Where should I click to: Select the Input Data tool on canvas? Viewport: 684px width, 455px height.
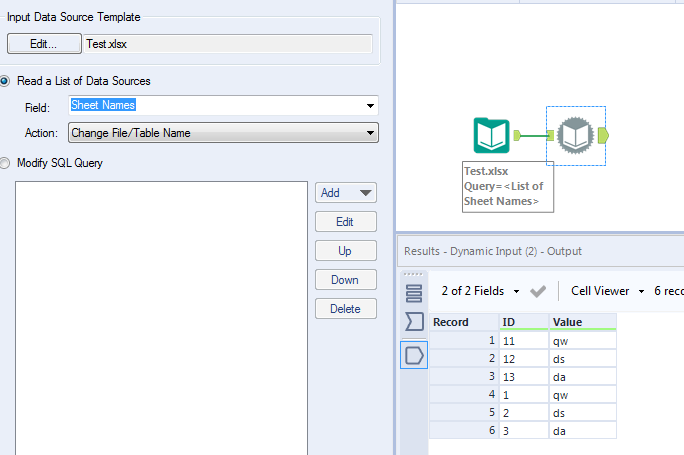(x=491, y=135)
